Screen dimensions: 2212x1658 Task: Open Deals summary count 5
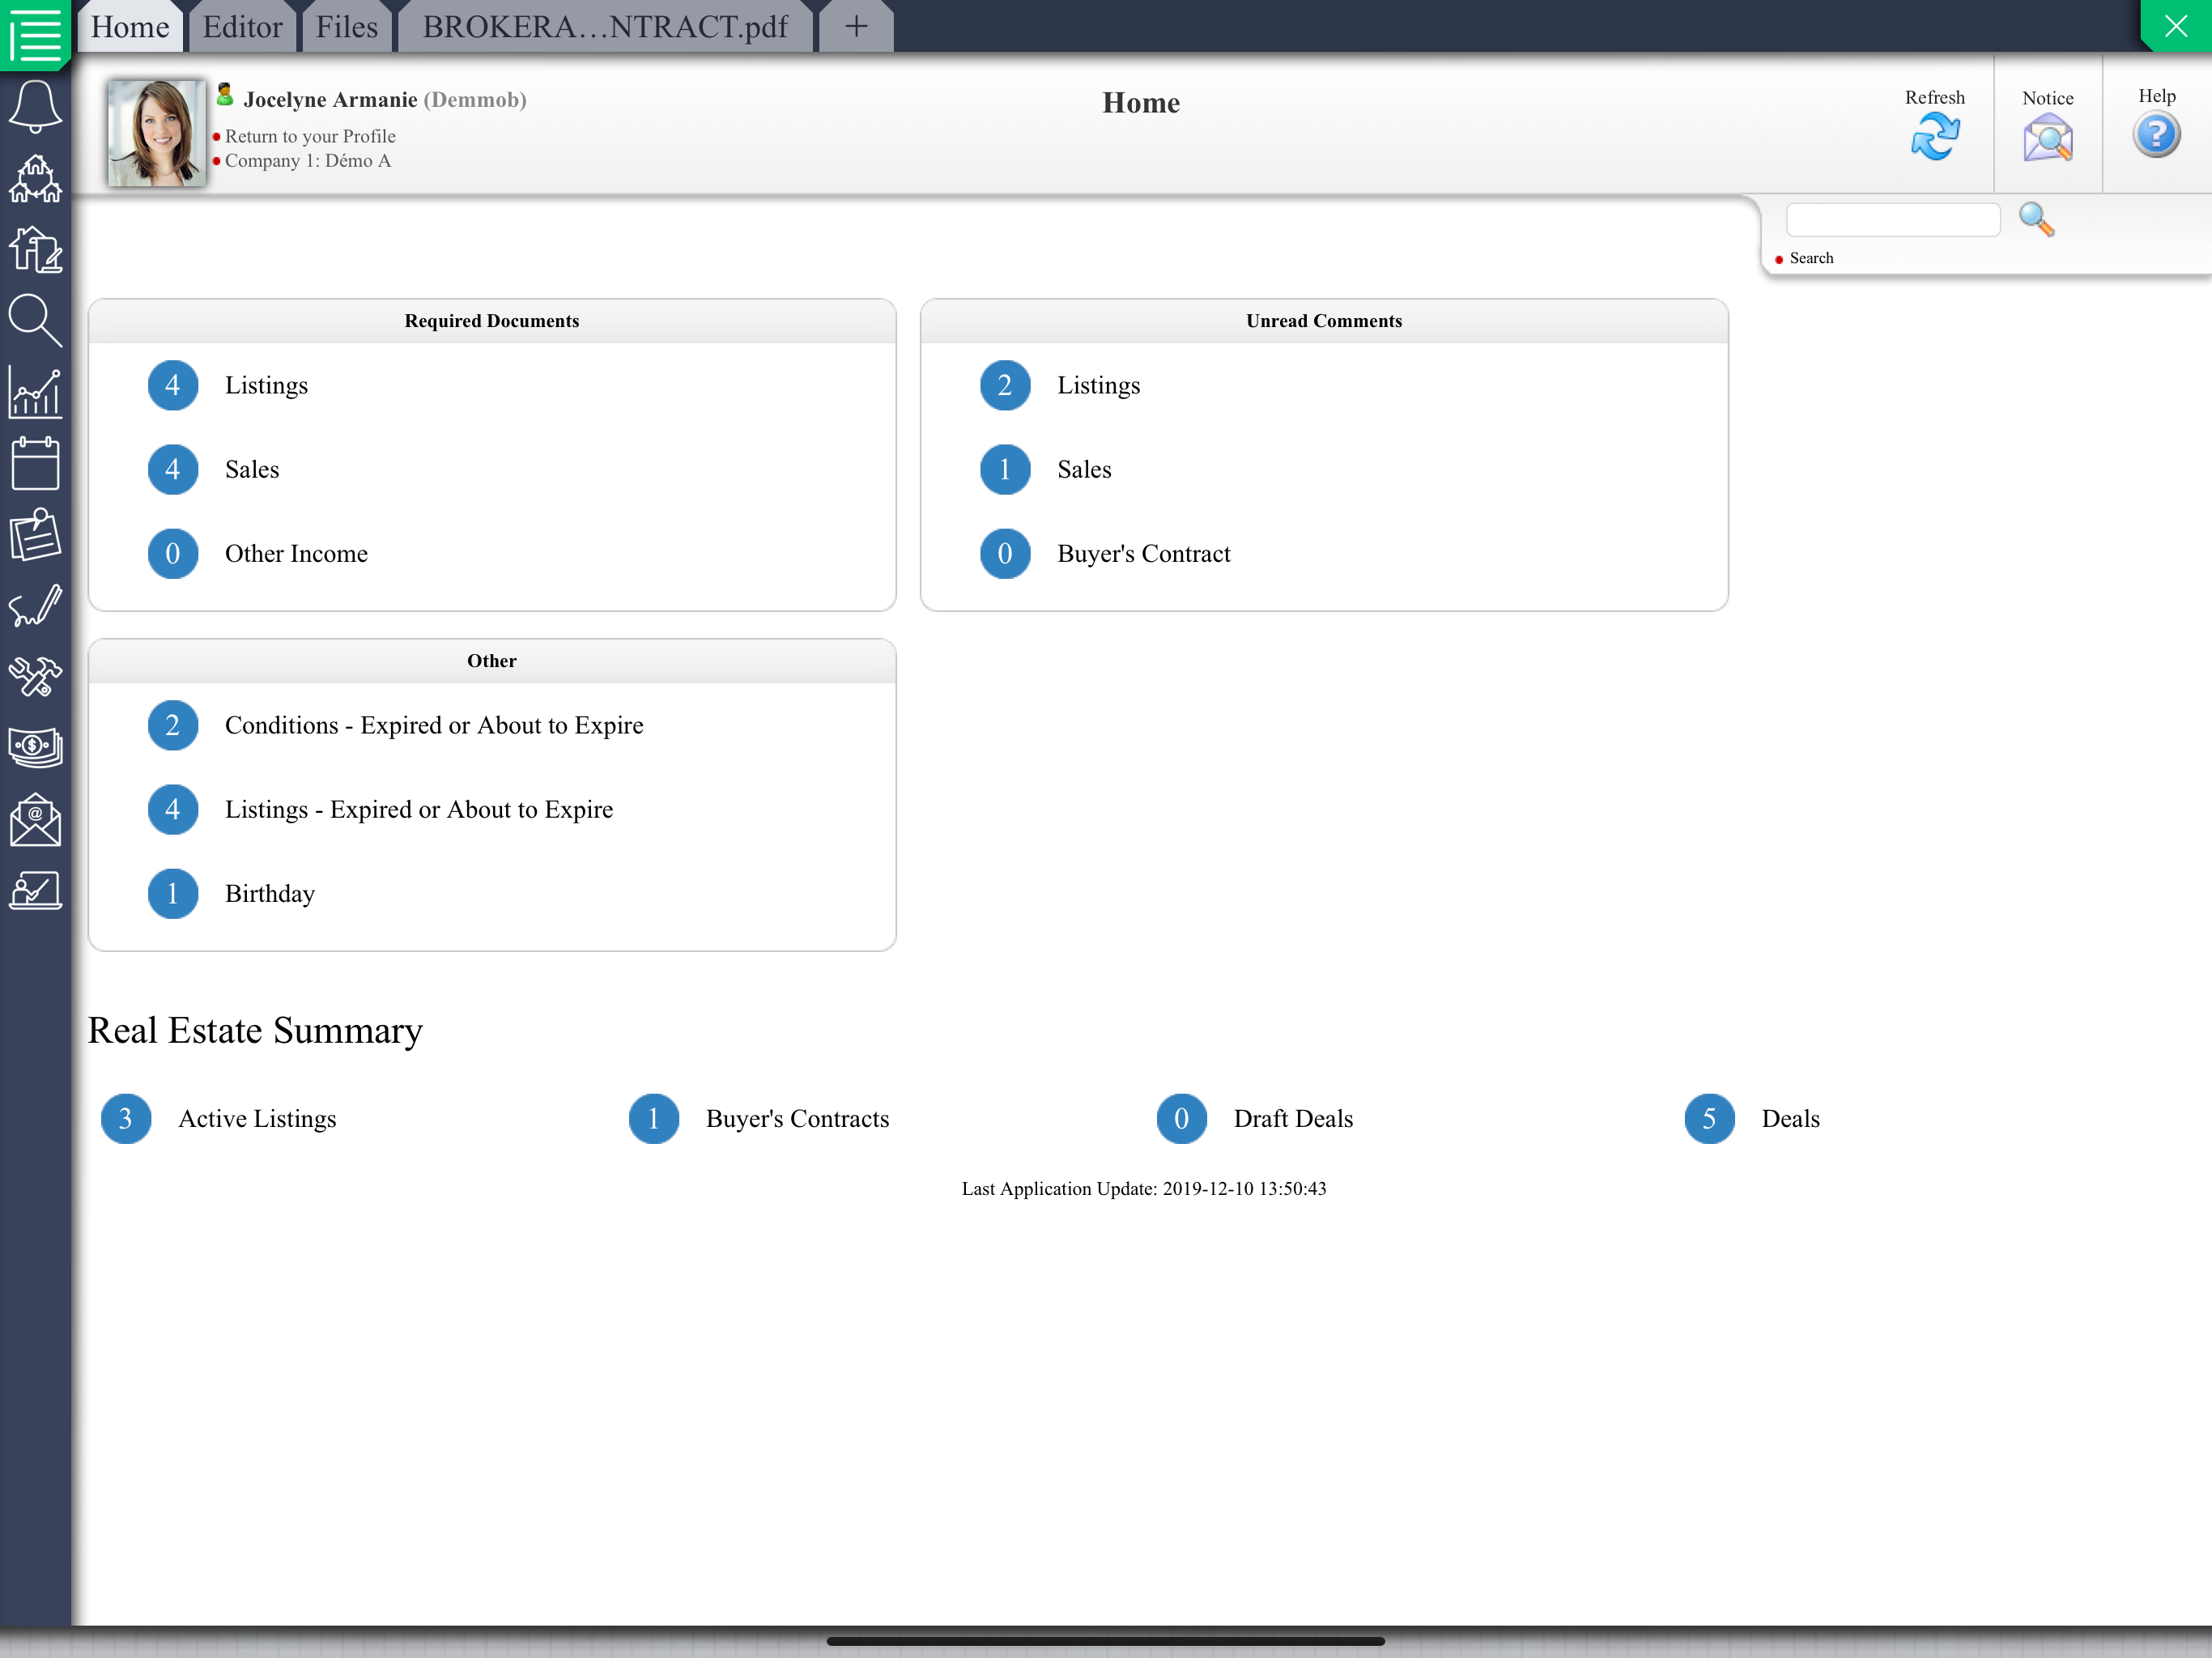tap(1709, 1119)
